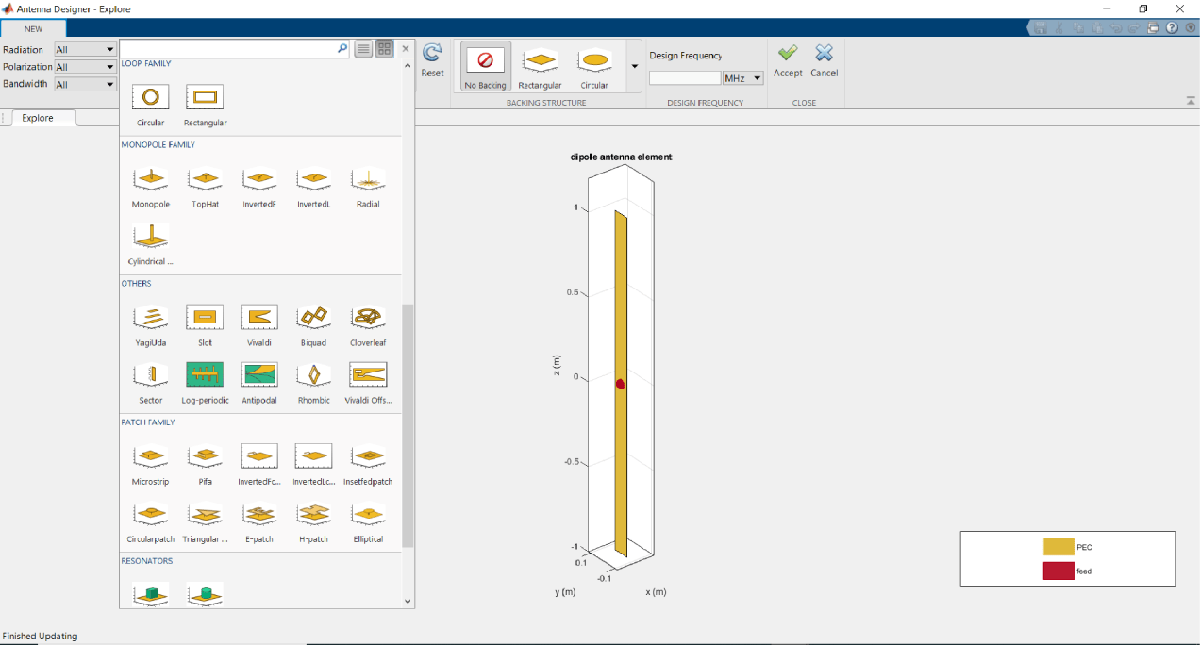
Task: Click the antenna gallery search field
Action: pos(235,48)
